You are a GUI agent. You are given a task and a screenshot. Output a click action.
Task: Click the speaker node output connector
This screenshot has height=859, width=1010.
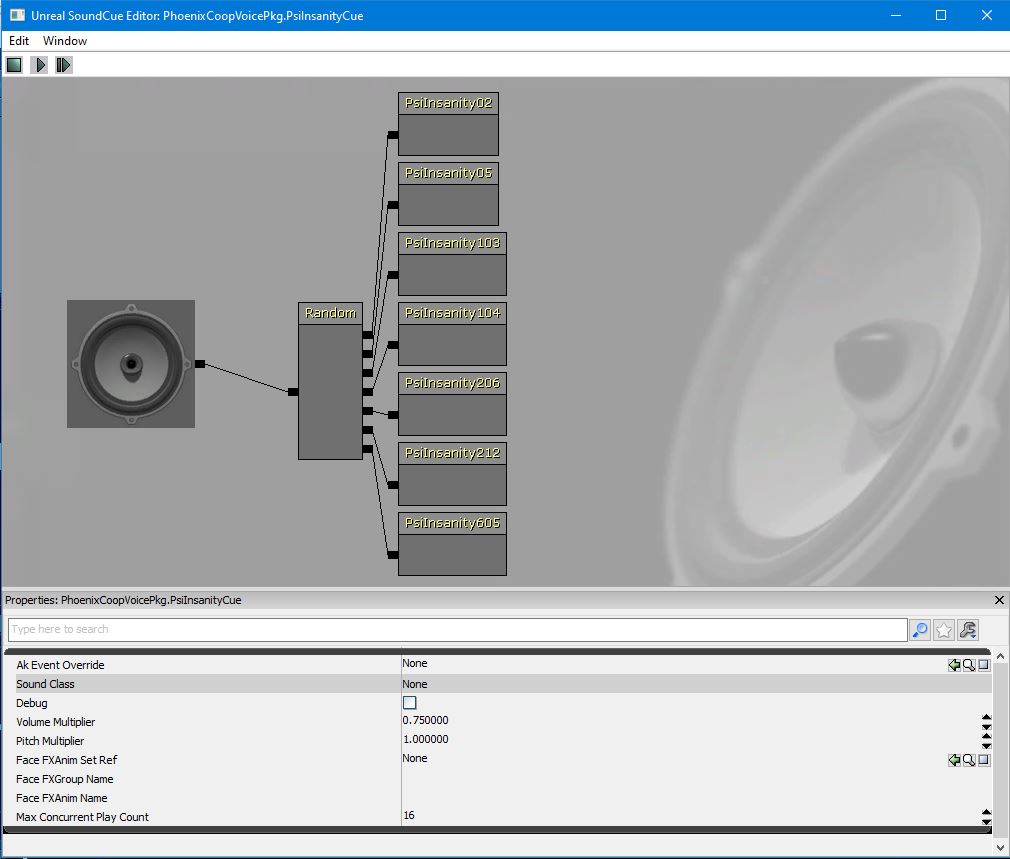200,364
